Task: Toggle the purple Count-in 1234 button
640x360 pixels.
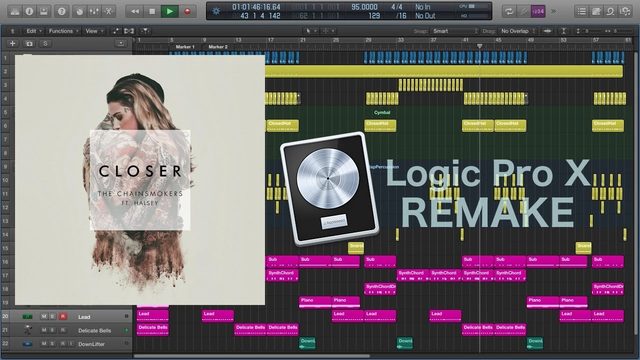Action: pos(538,11)
